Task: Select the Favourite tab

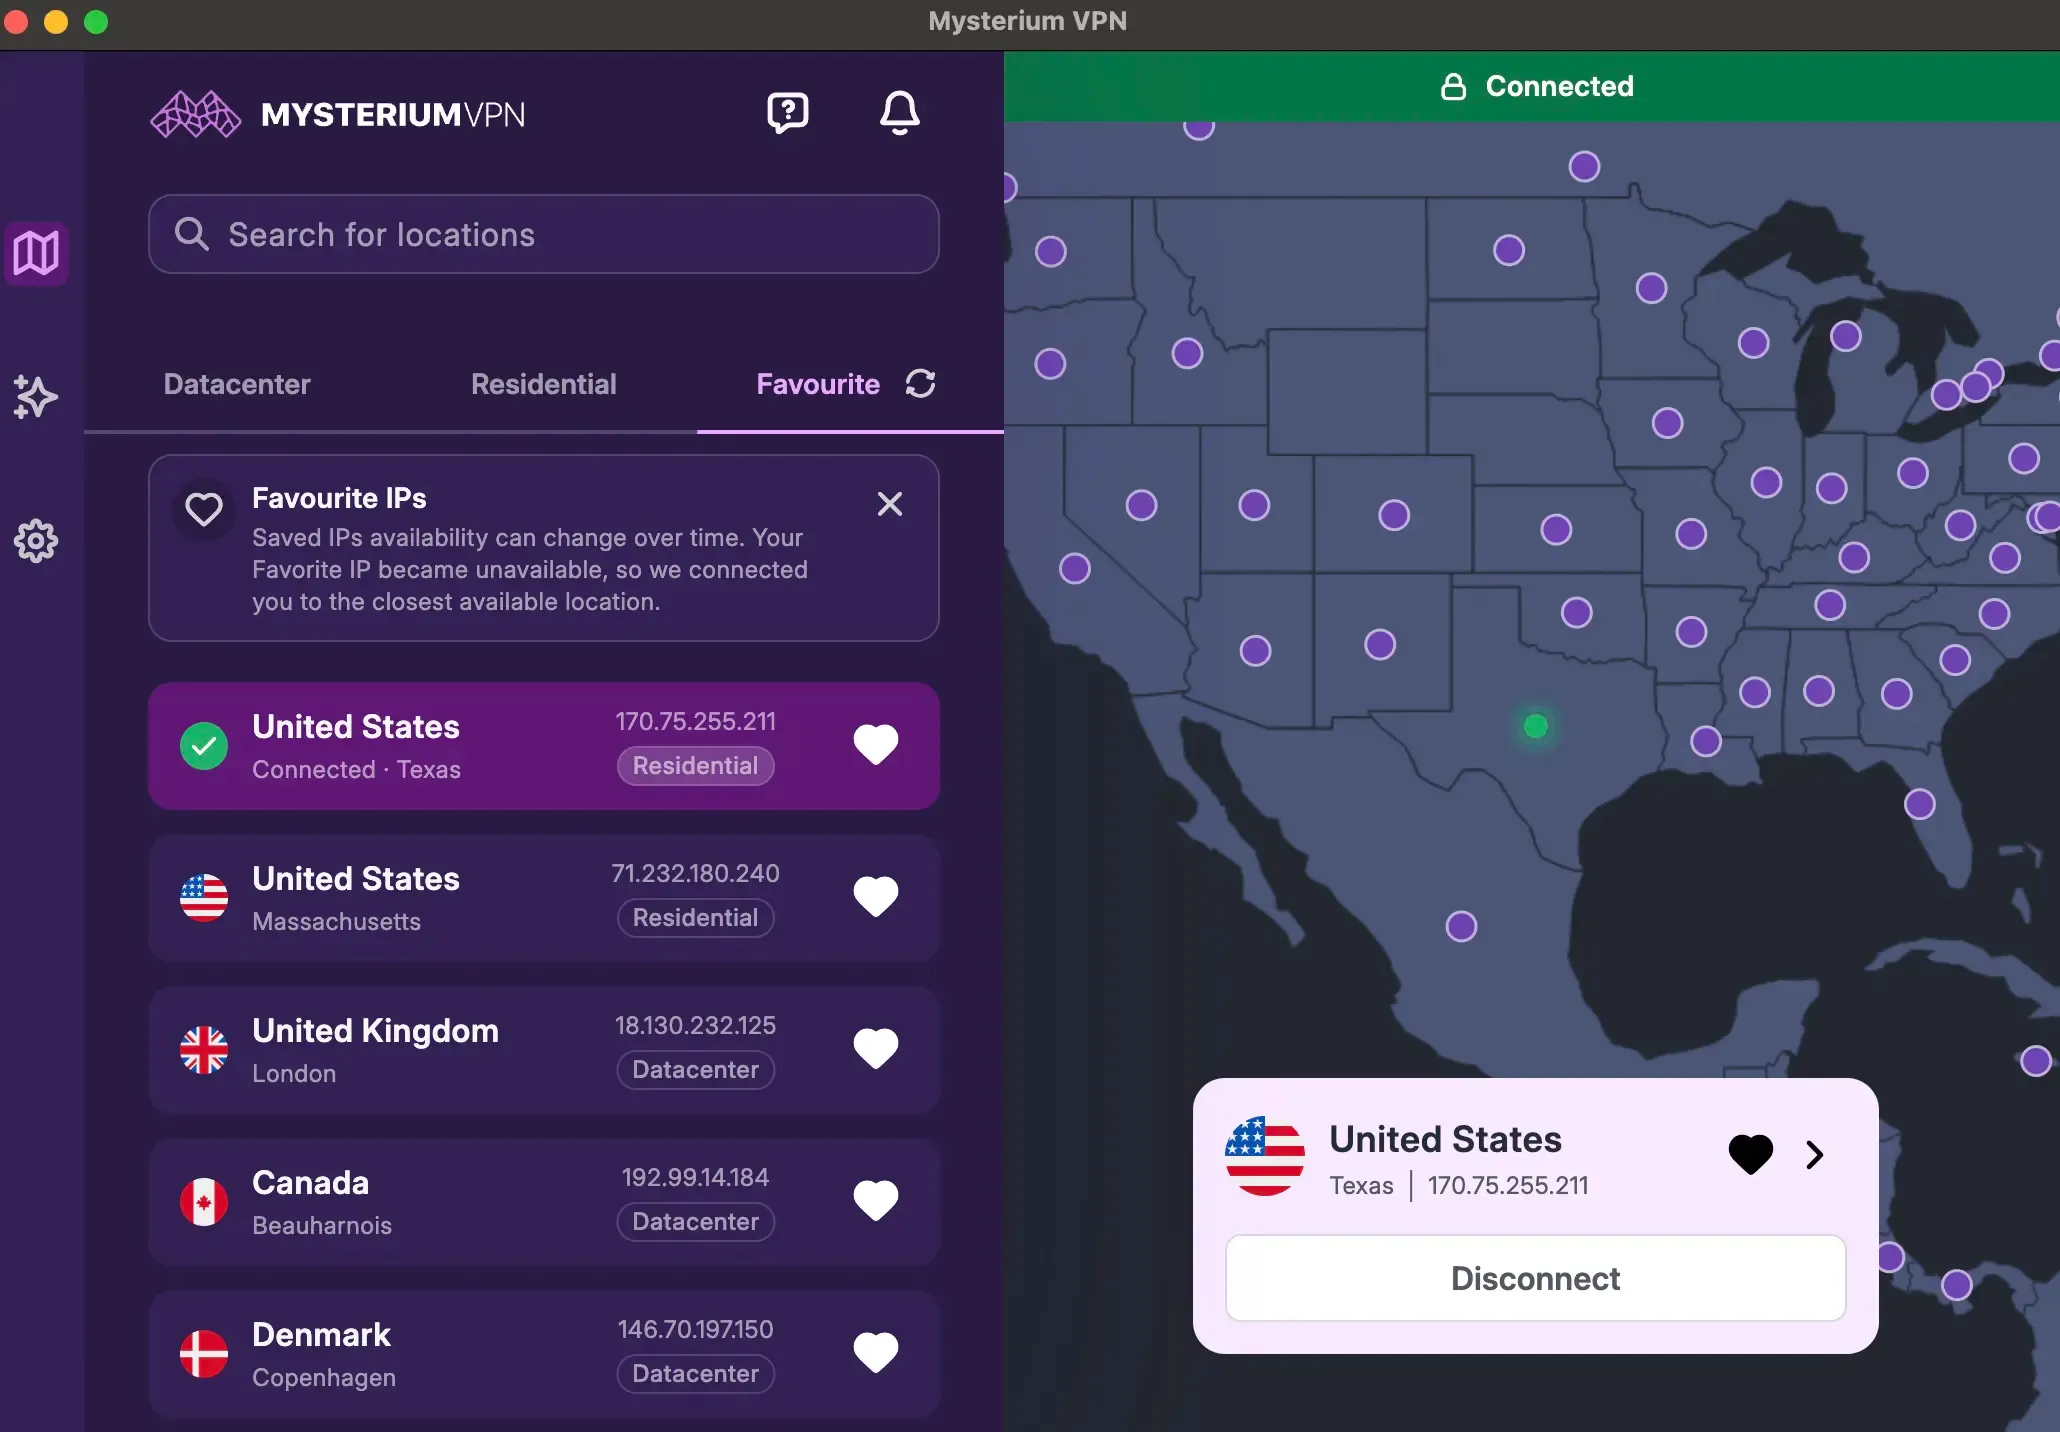Action: [818, 384]
